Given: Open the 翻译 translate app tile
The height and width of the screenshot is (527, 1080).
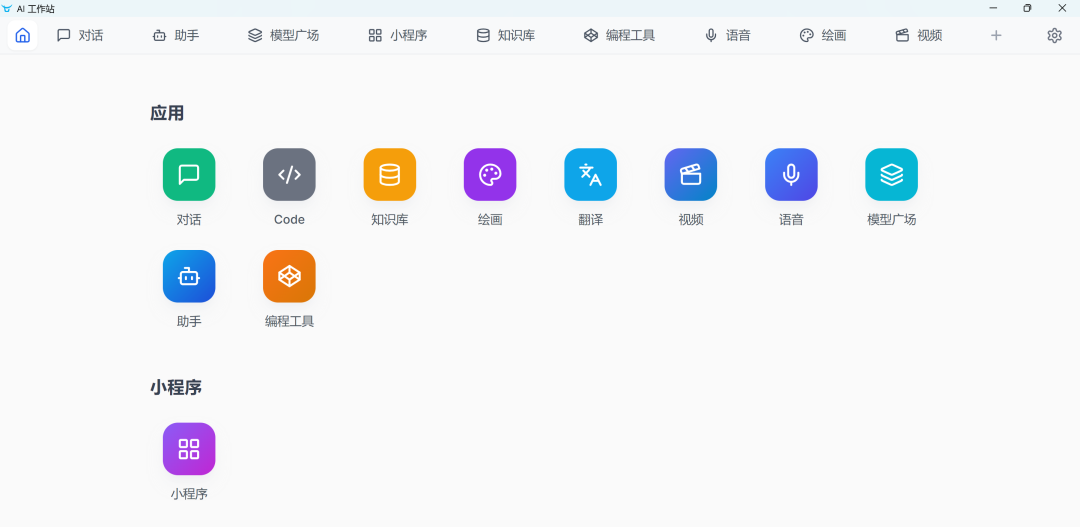Looking at the screenshot, I should coord(590,174).
